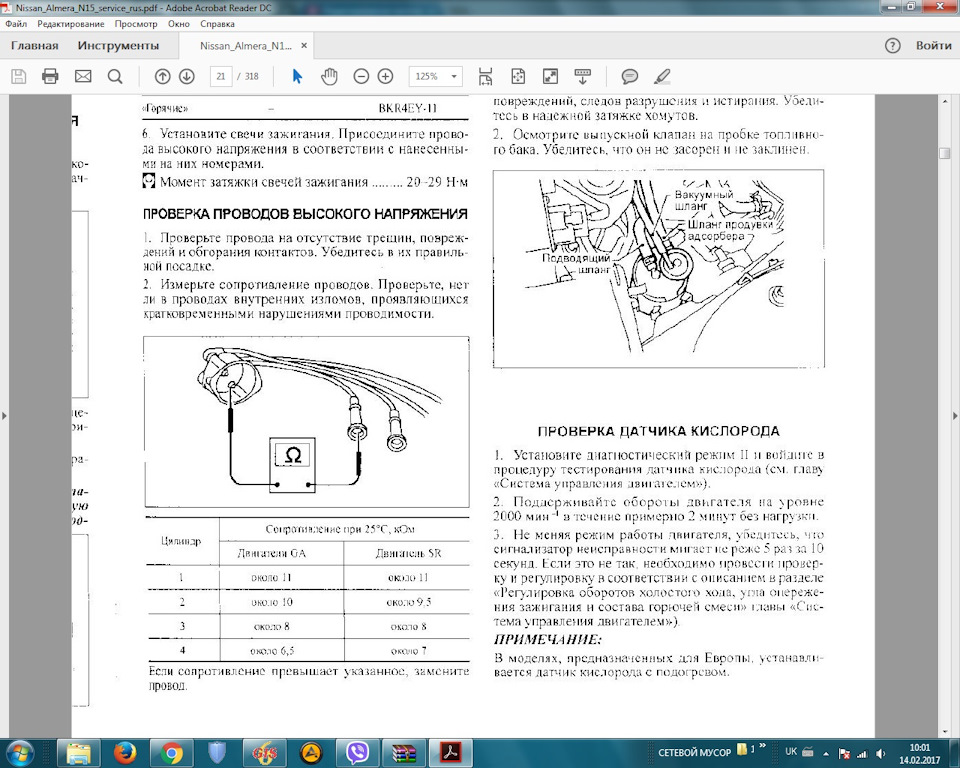Send file by email envelope icon
Screen dimensions: 960x768
point(83,77)
